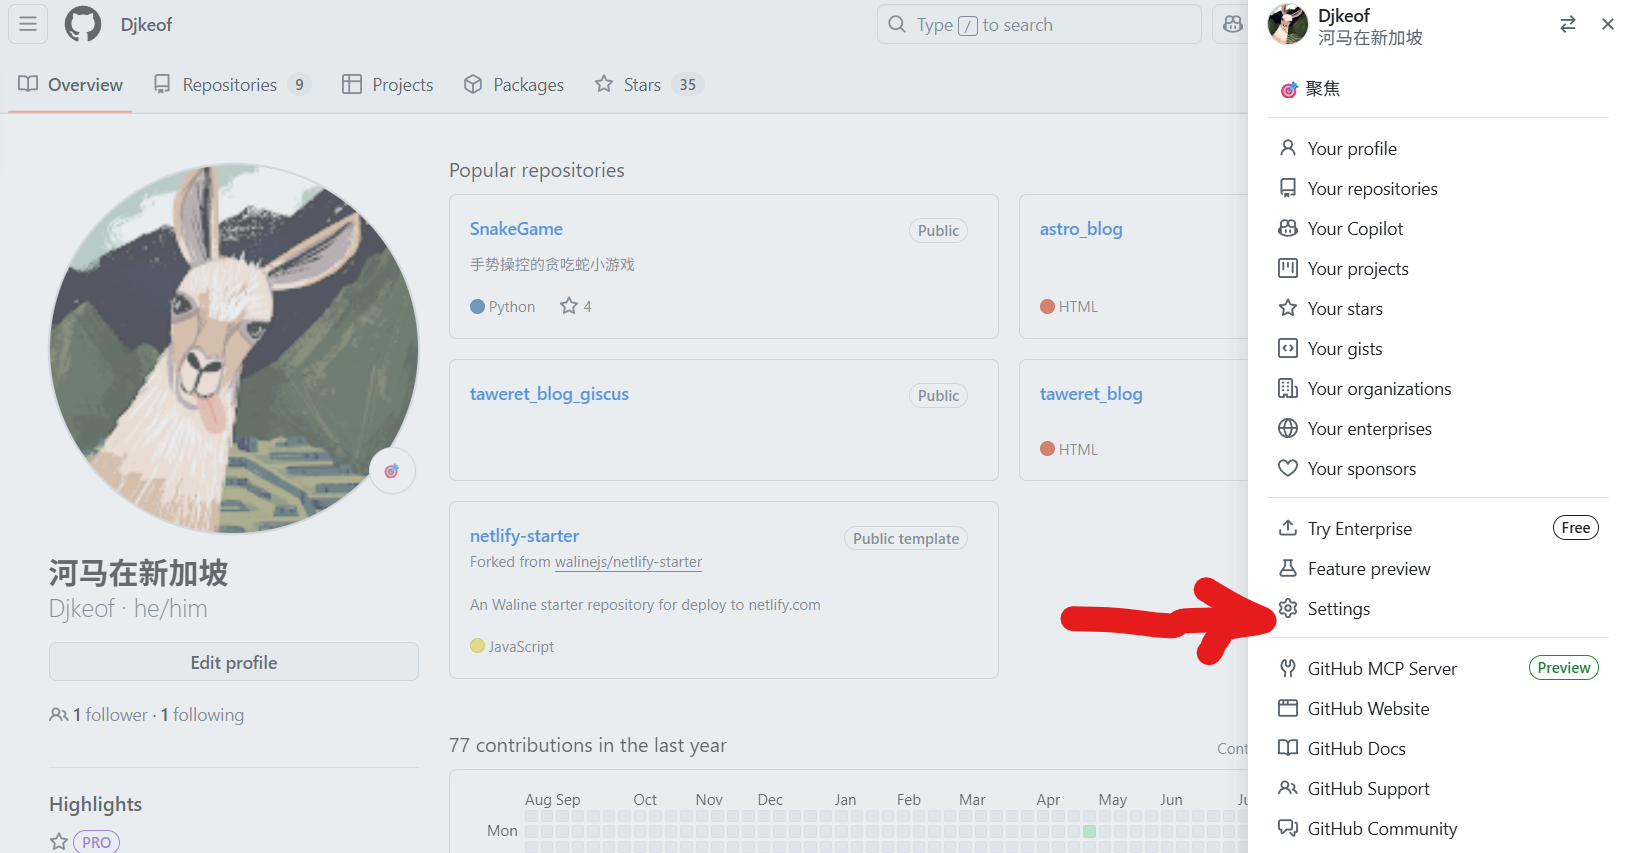Image resolution: width=1625 pixels, height=853 pixels.
Task: Click the search input field
Action: 1039,24
